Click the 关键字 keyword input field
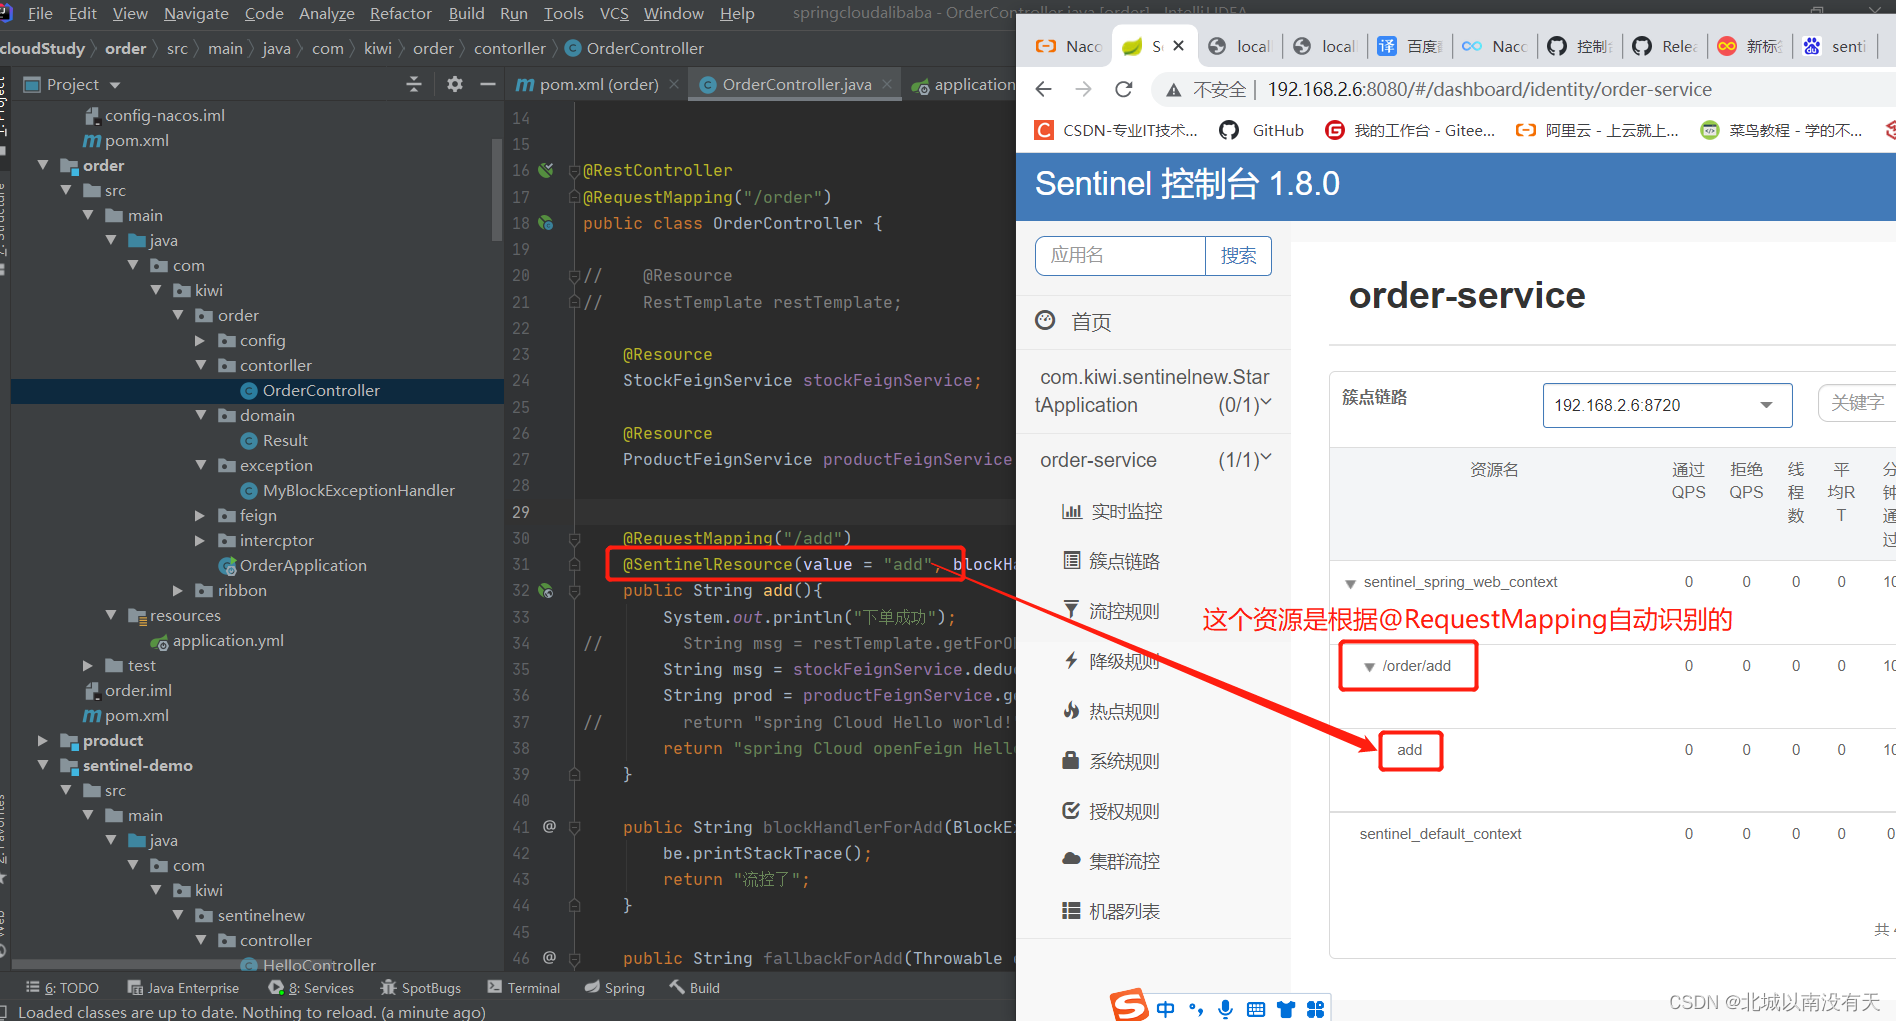Screen dimensions: 1896x1021 pos(1857,403)
